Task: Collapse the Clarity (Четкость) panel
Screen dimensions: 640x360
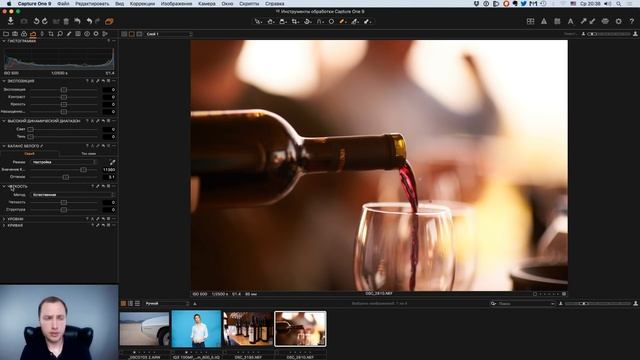Action: coord(4,187)
